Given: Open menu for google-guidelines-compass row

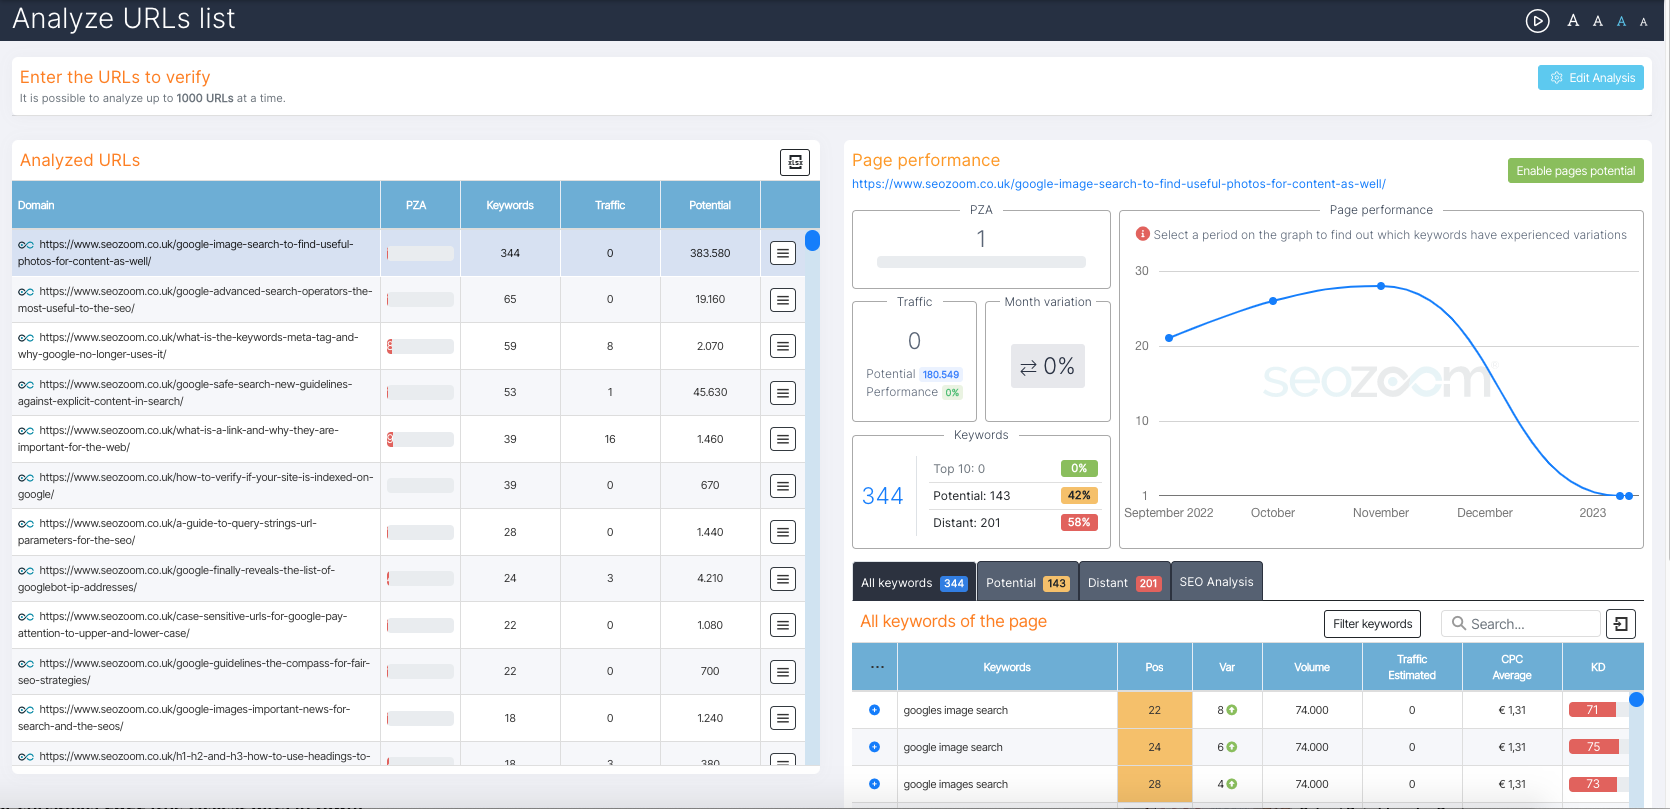Looking at the screenshot, I should (x=783, y=672).
